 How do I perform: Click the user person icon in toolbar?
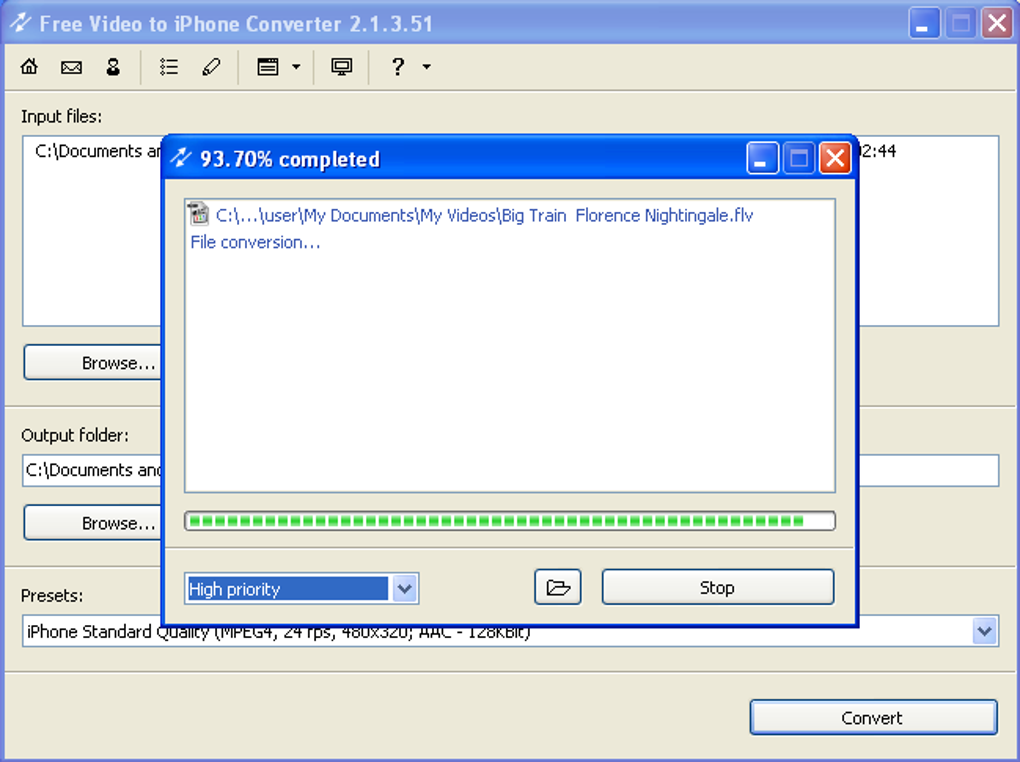[113, 66]
